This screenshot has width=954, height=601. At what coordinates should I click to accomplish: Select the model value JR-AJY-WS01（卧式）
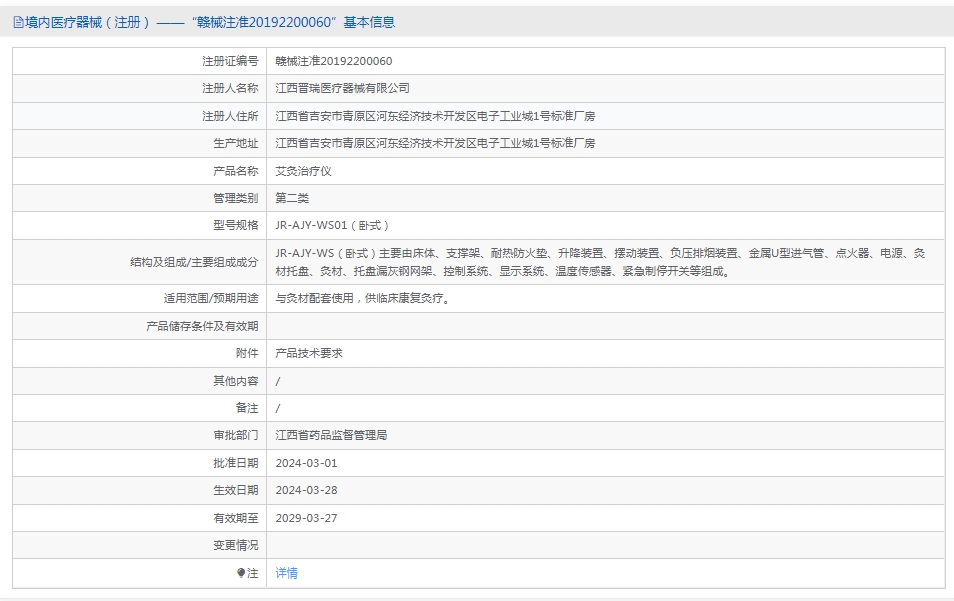click(333, 225)
